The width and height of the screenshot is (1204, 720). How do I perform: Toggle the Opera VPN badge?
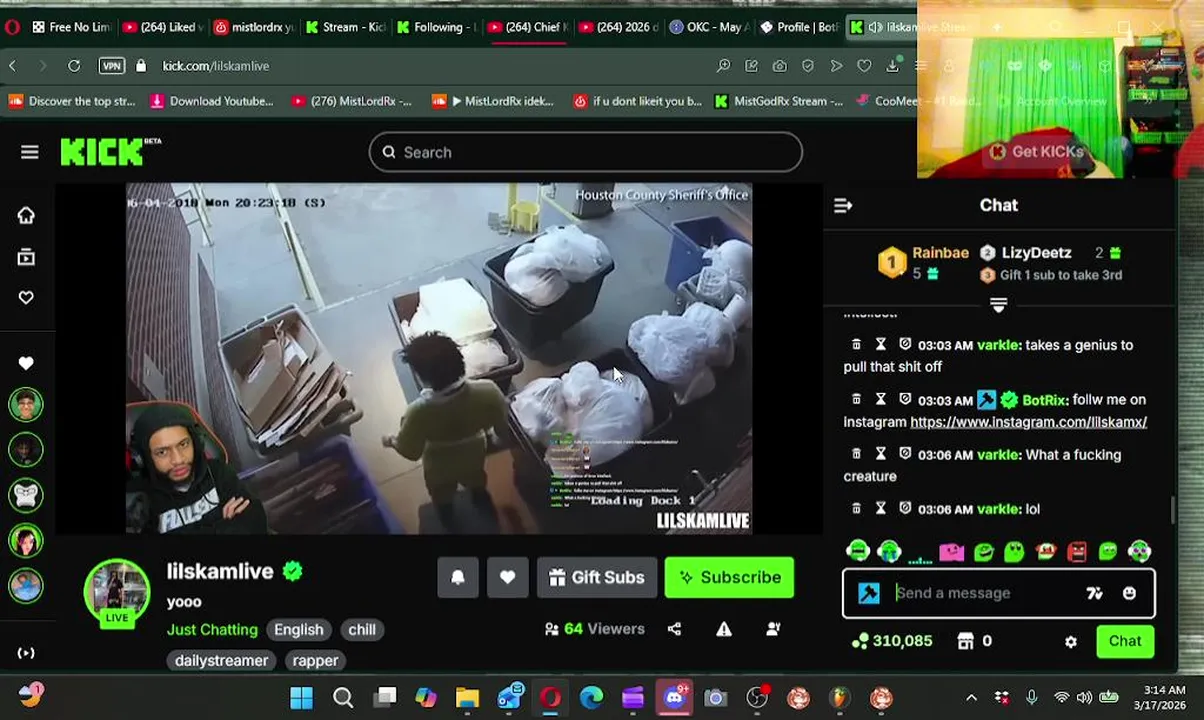tap(112, 66)
